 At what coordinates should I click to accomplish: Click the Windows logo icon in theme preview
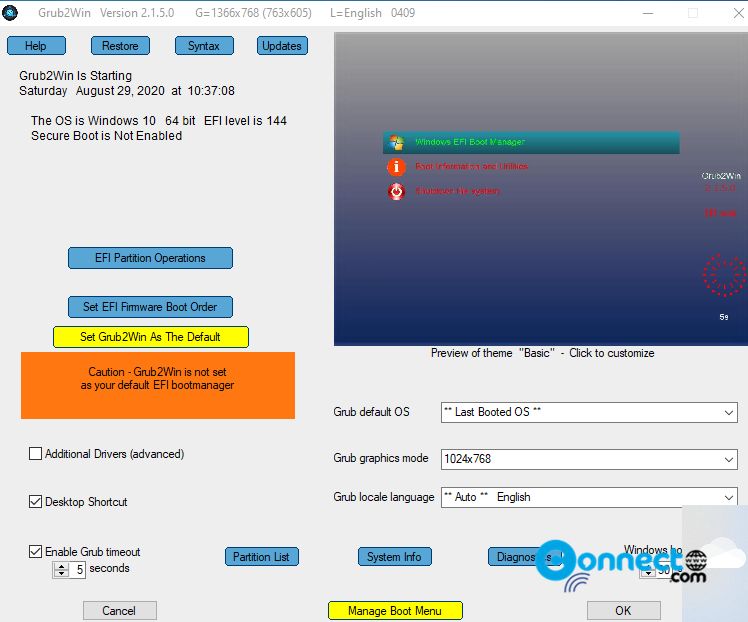[x=396, y=142]
